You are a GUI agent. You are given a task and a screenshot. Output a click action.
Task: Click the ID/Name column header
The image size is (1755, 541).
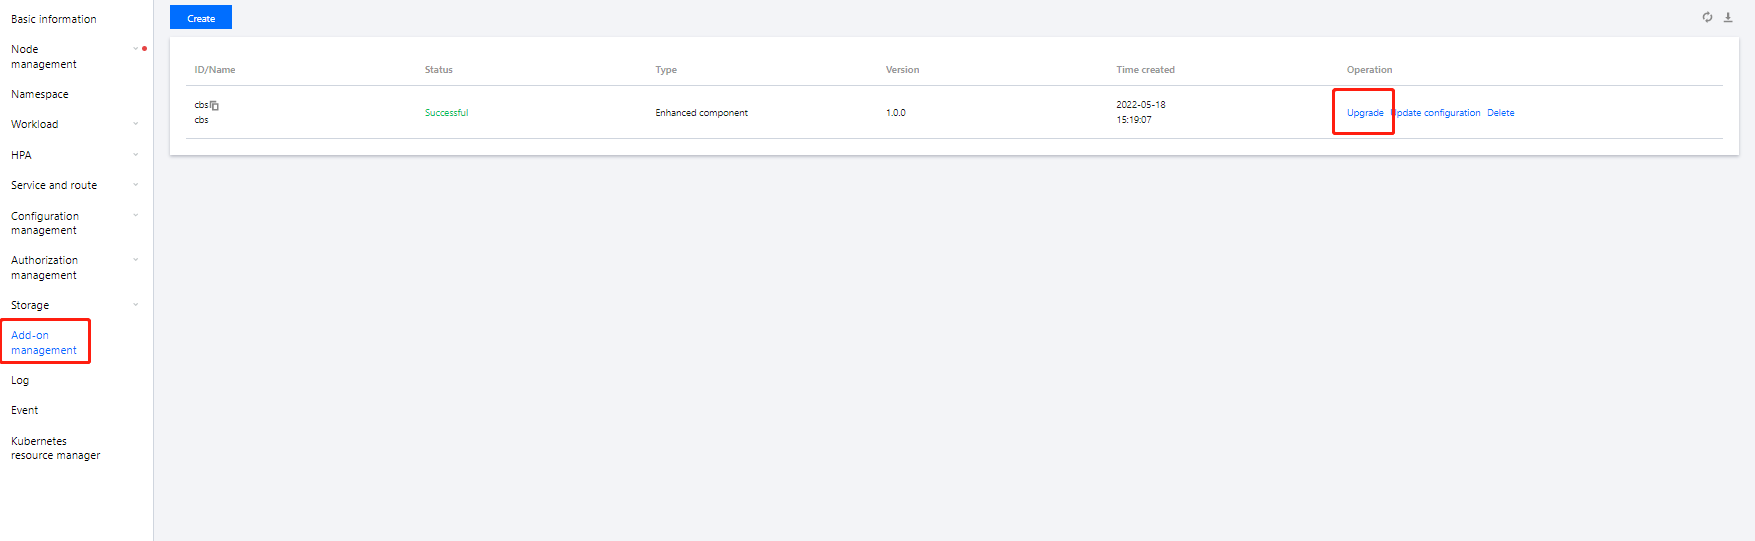click(x=215, y=70)
